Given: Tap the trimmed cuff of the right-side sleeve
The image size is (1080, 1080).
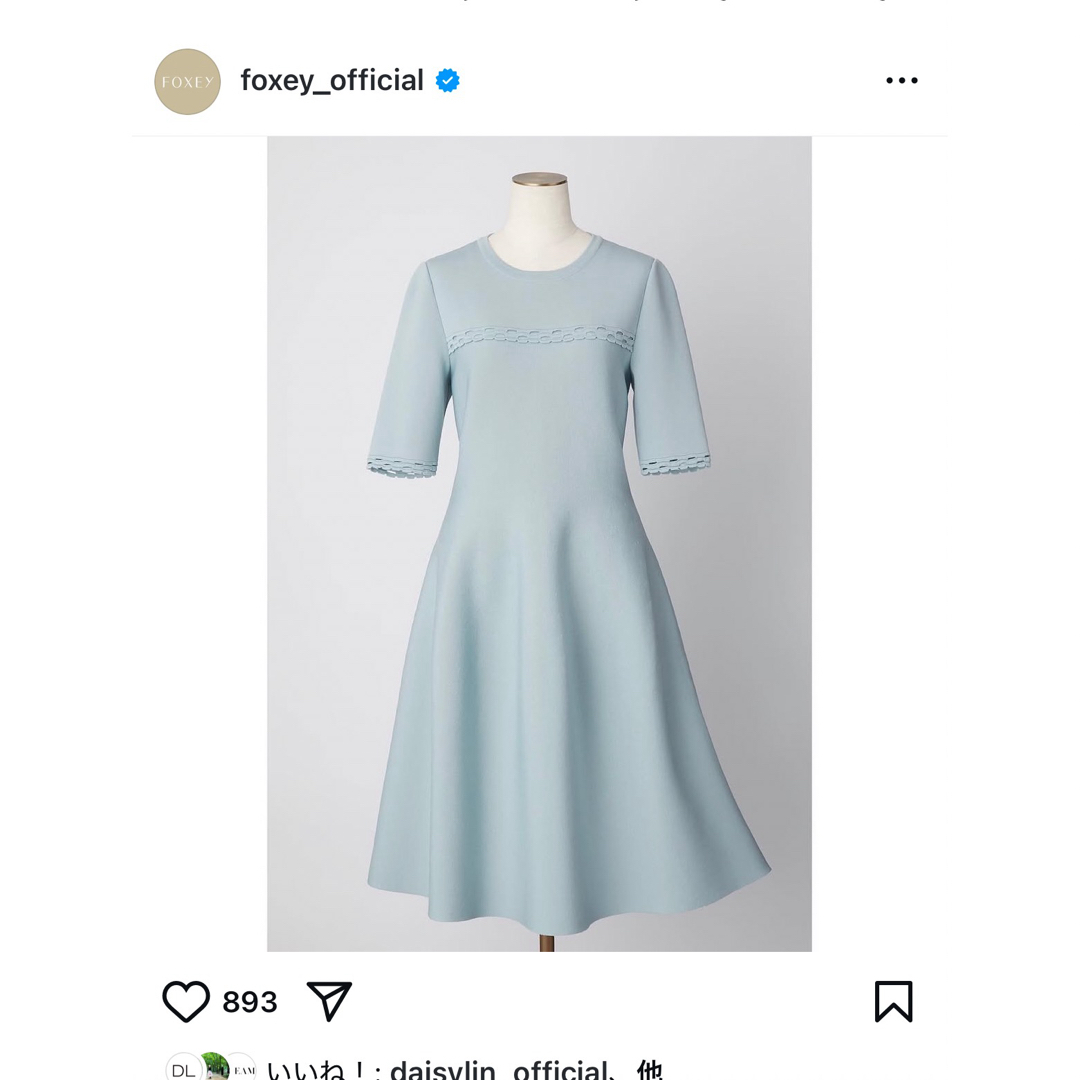Looking at the screenshot, I should pyautogui.click(x=674, y=465).
